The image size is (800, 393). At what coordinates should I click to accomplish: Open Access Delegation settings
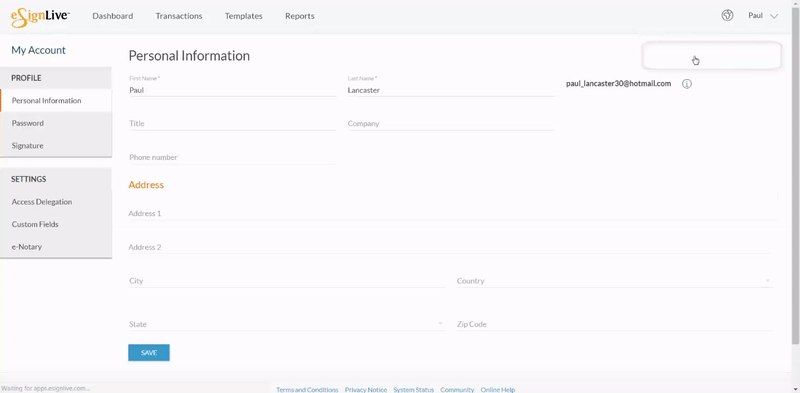(x=56, y=202)
